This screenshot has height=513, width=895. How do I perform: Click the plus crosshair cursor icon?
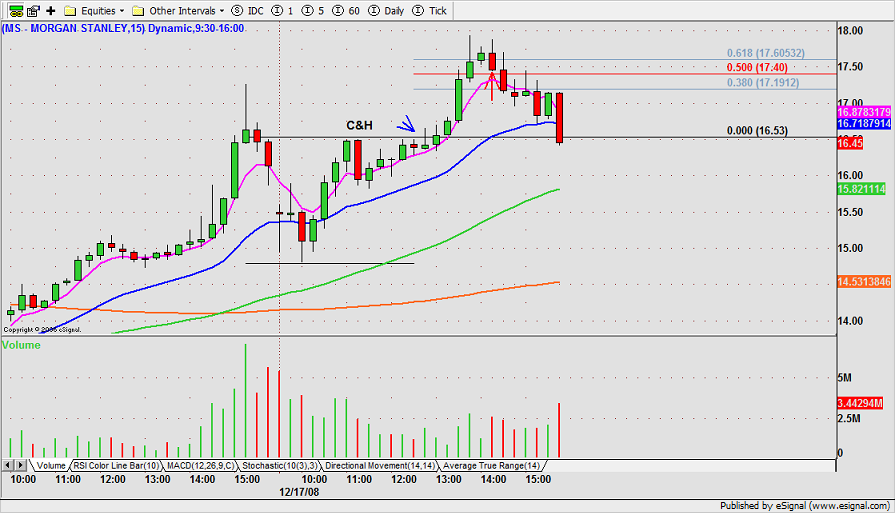(x=51, y=10)
